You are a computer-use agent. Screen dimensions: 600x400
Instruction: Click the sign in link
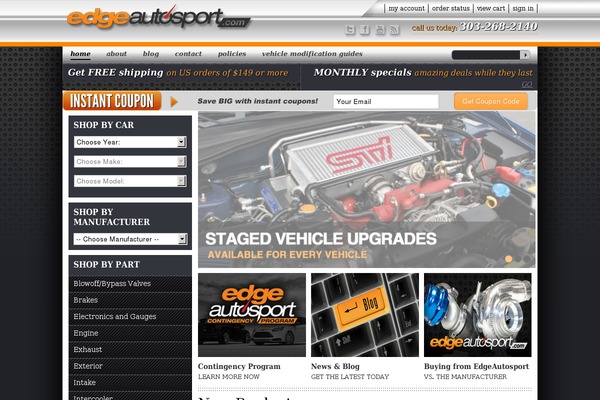coord(523,8)
